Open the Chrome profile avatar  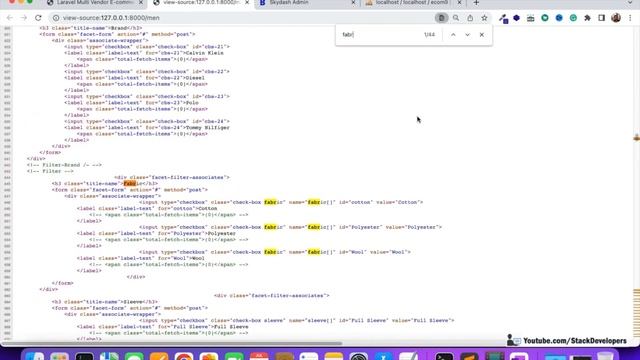pos(616,18)
